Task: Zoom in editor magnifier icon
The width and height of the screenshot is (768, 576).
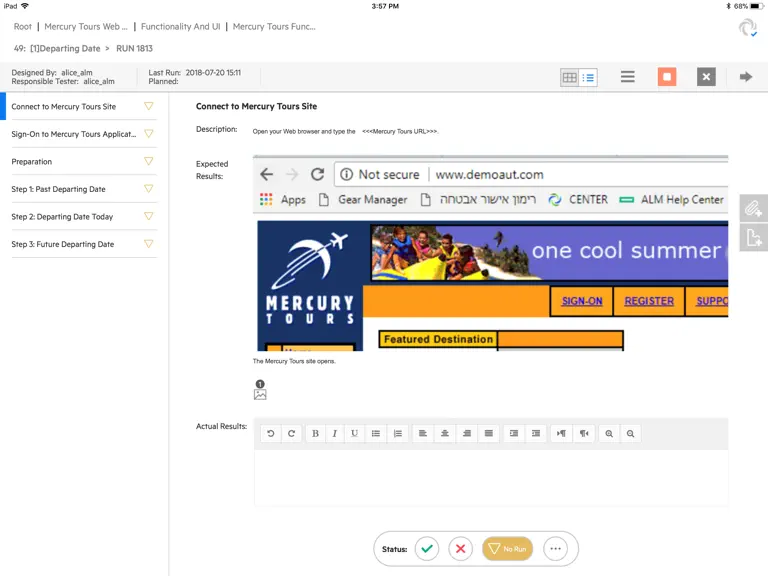Action: (x=609, y=433)
